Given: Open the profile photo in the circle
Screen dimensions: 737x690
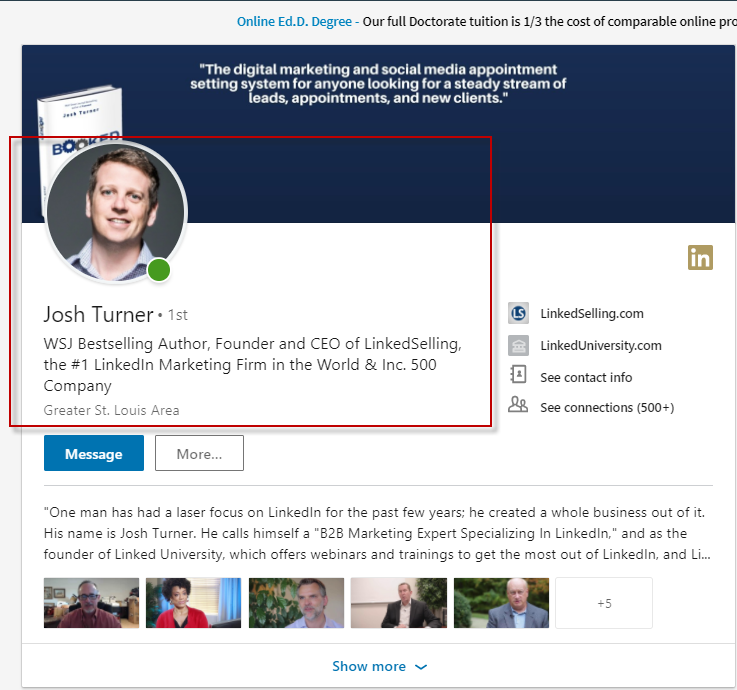Looking at the screenshot, I should tap(114, 212).
